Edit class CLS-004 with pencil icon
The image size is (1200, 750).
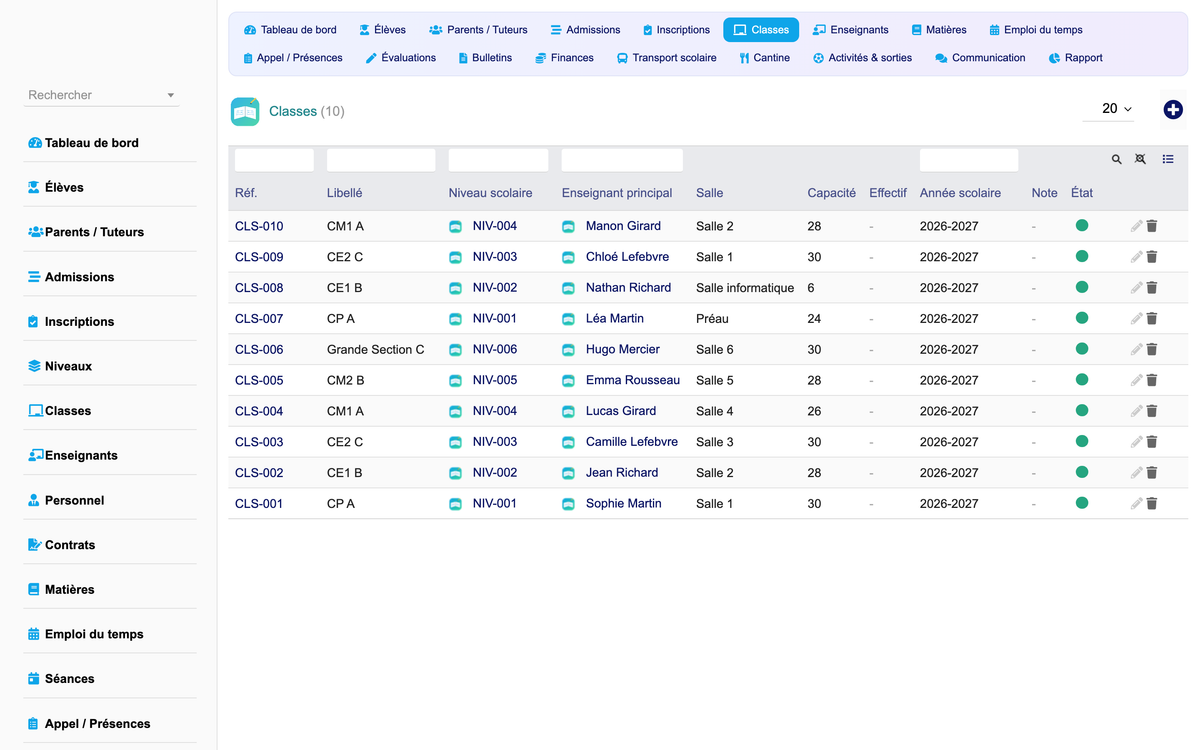(x=1136, y=411)
